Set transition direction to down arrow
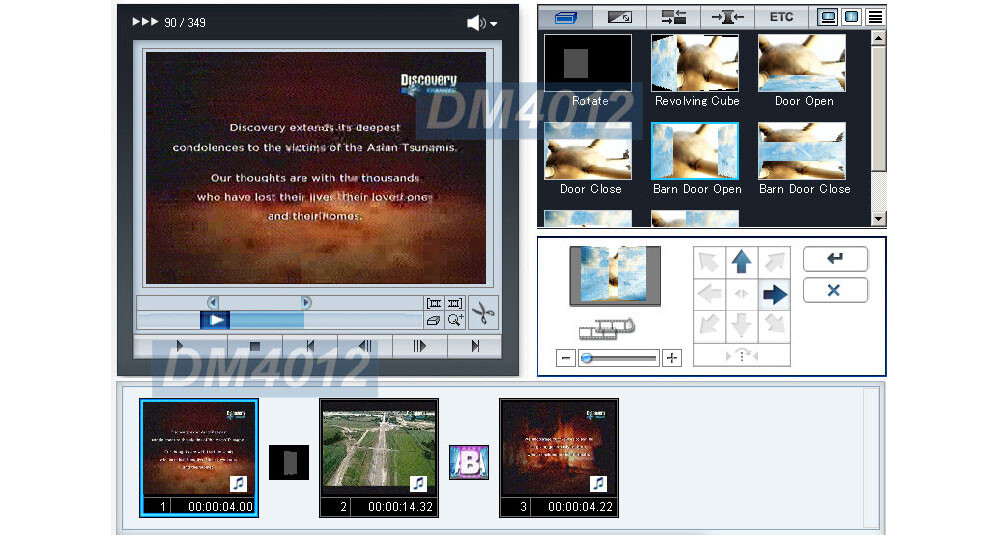This screenshot has width=1000, height=535. [x=741, y=325]
